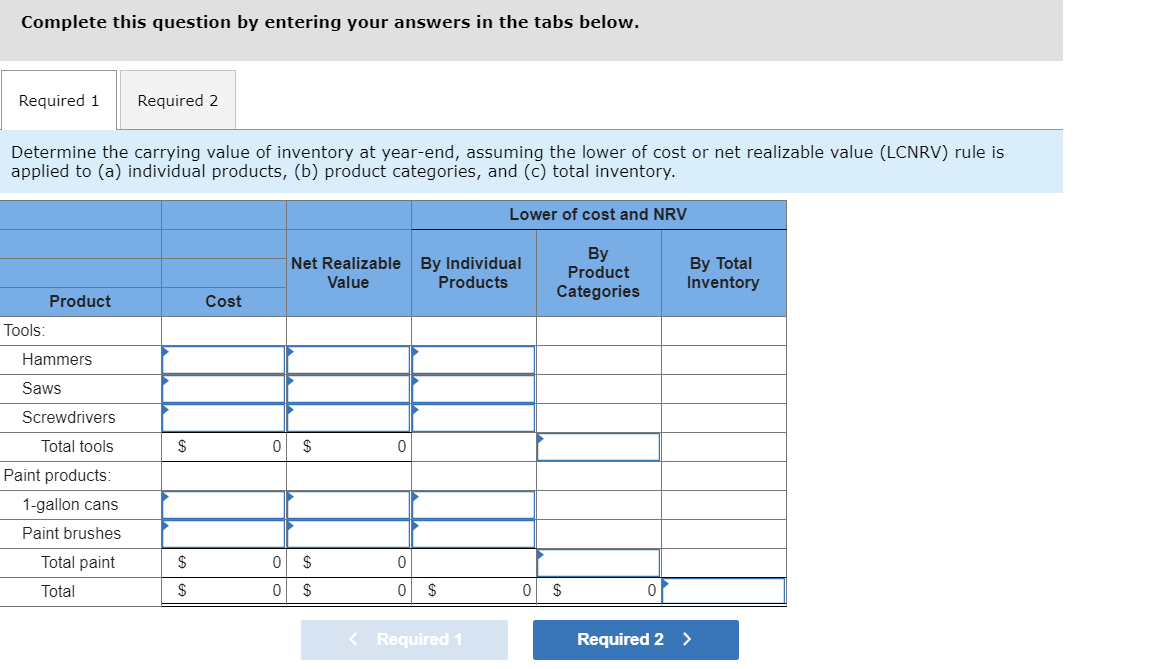Click the blue flag beside Total tools category field

coord(541,439)
